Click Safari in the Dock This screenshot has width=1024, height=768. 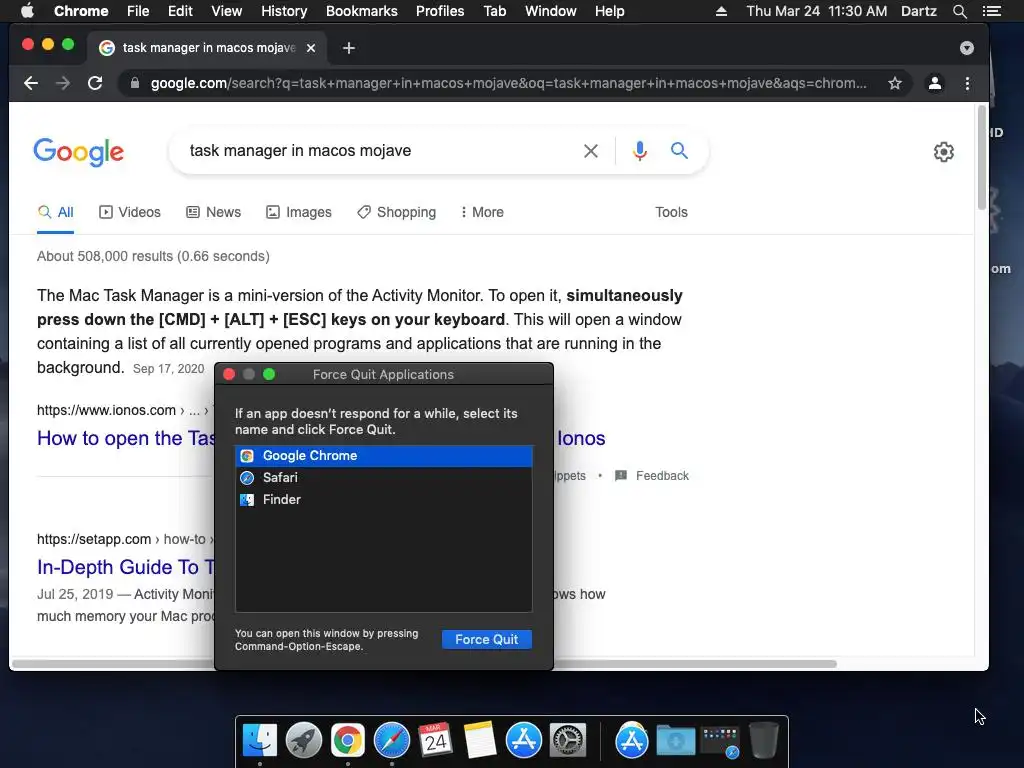pyautogui.click(x=392, y=741)
